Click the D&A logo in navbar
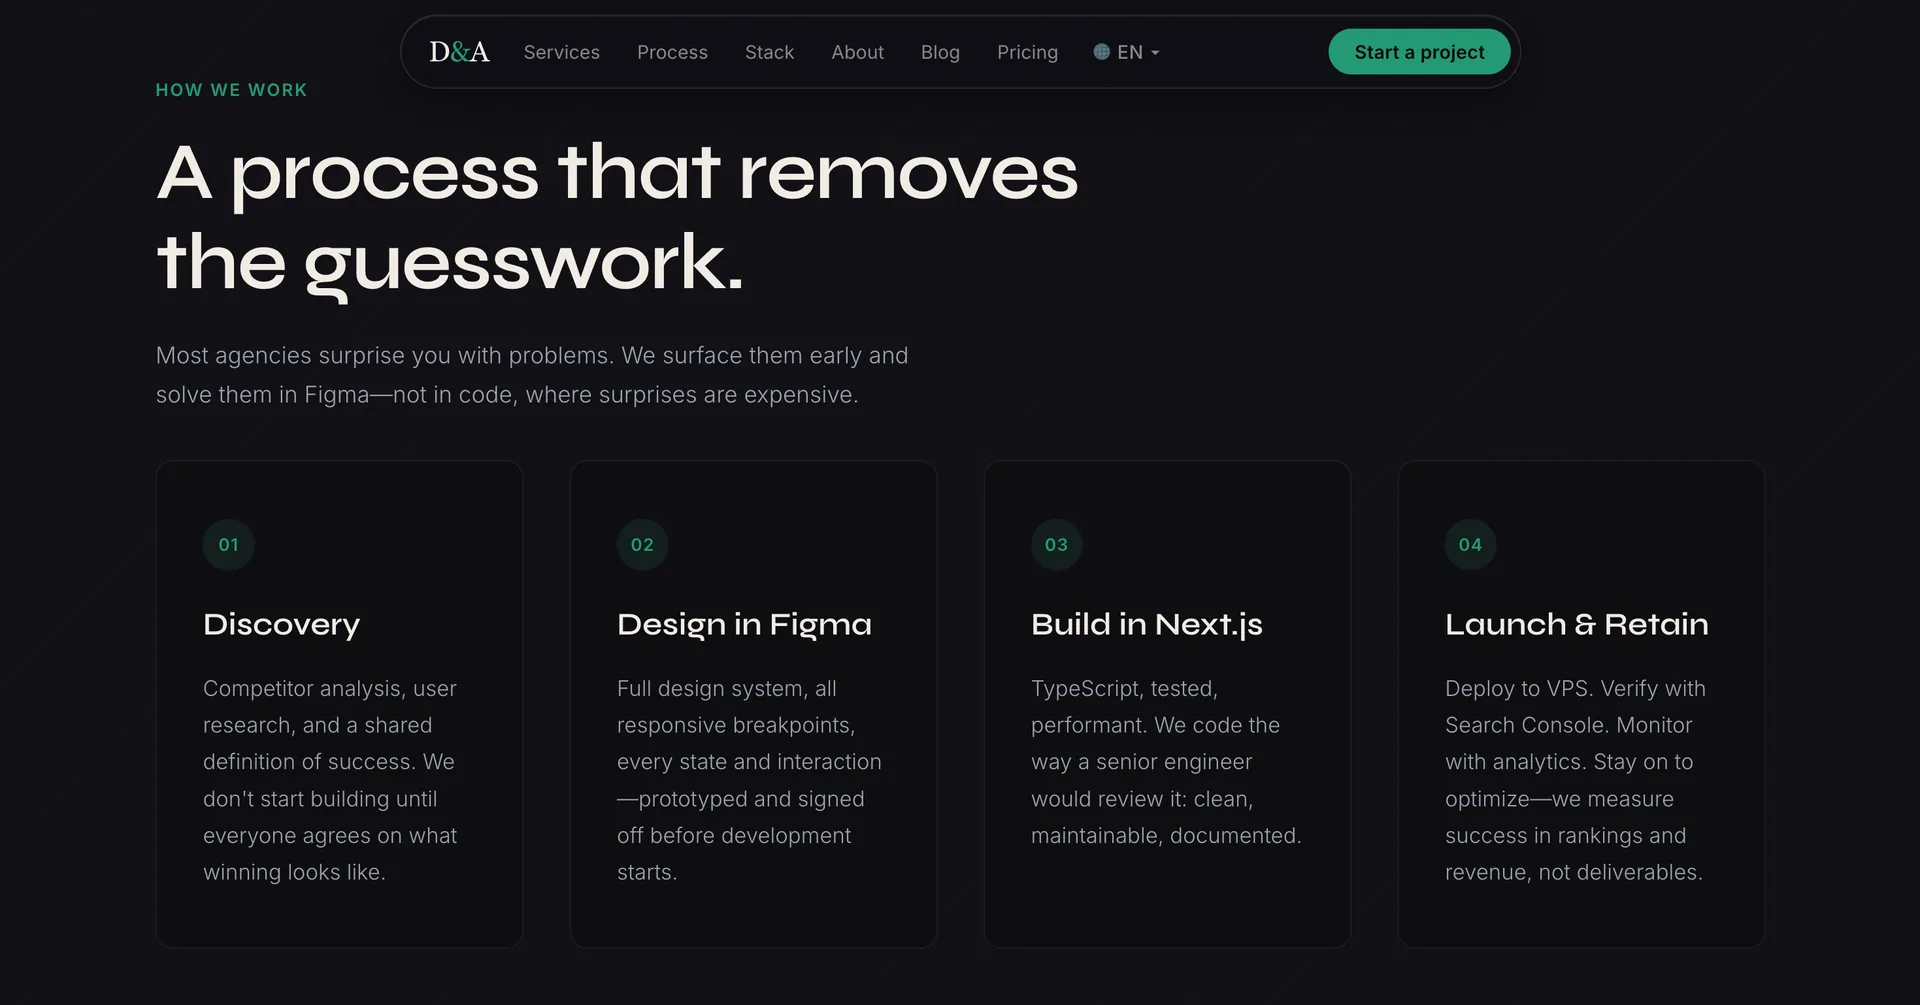This screenshot has height=1005, width=1920. pos(459,52)
